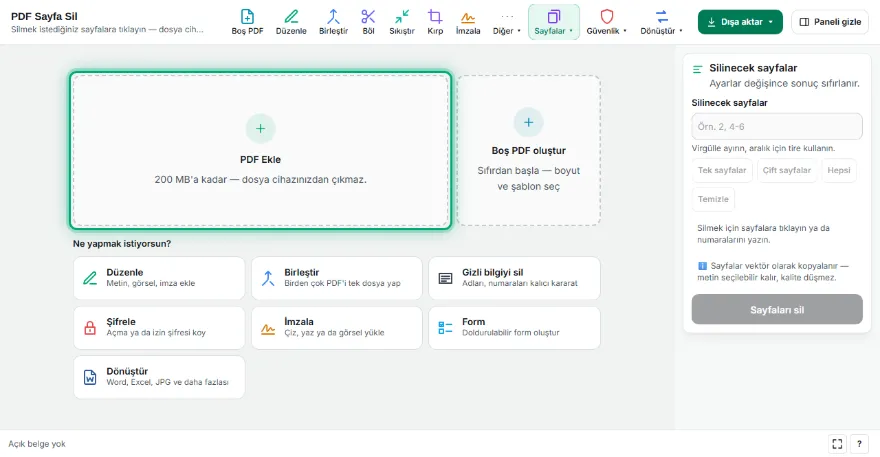Open the Dönüştür dropdown in toolbar
Viewport: 880px width, 457px height.
(662, 22)
